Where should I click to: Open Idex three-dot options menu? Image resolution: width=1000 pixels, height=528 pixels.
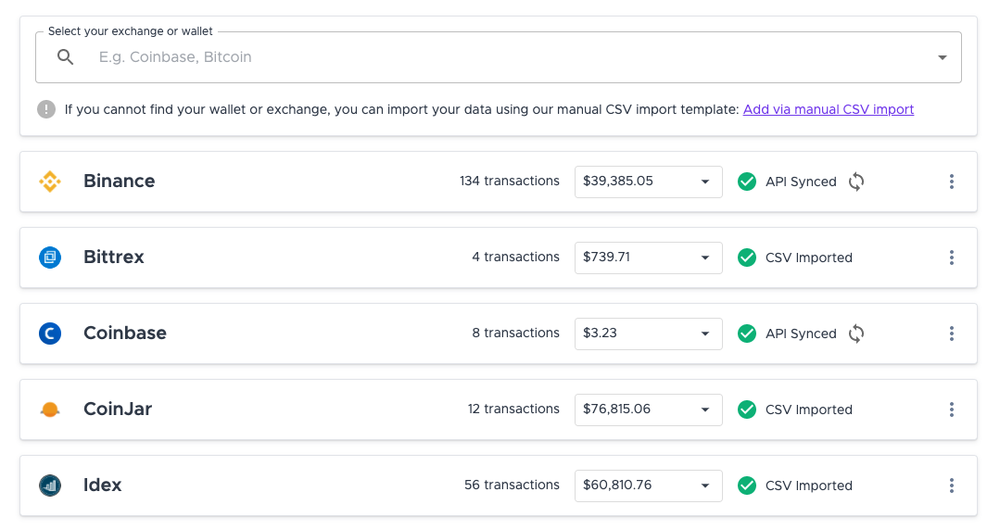point(952,485)
